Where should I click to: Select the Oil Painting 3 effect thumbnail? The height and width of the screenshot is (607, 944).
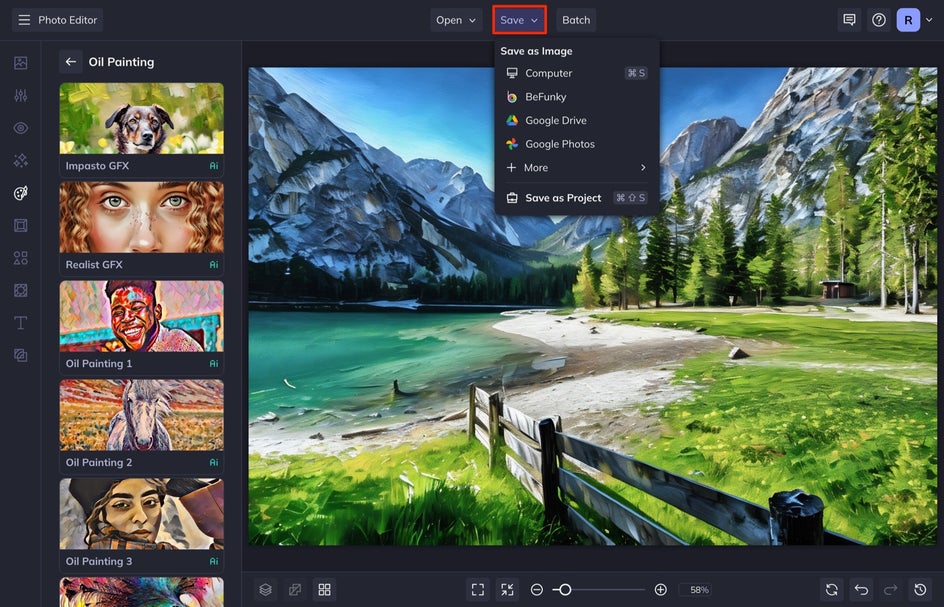tap(141, 525)
